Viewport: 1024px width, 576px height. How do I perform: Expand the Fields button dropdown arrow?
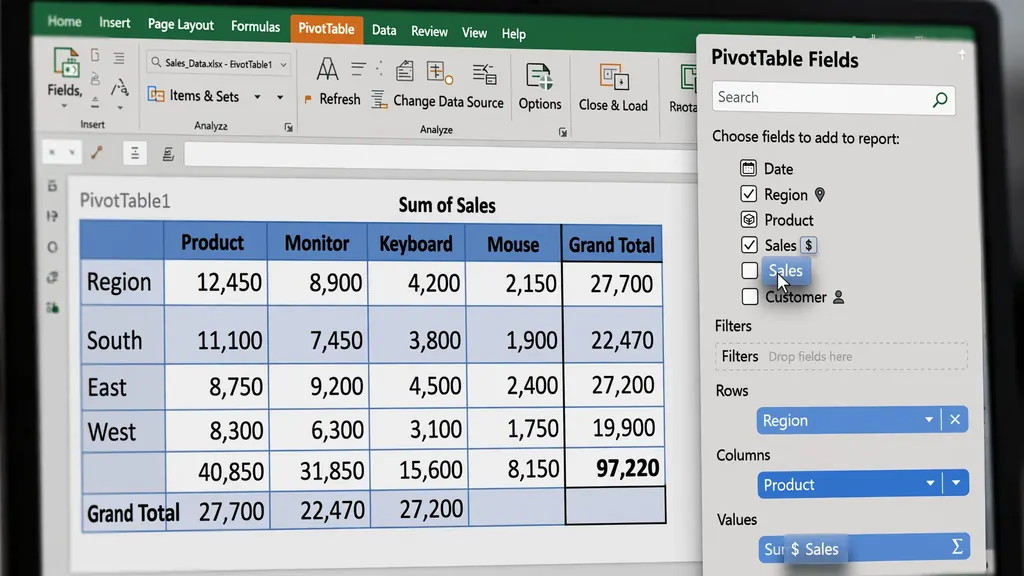pos(64,106)
